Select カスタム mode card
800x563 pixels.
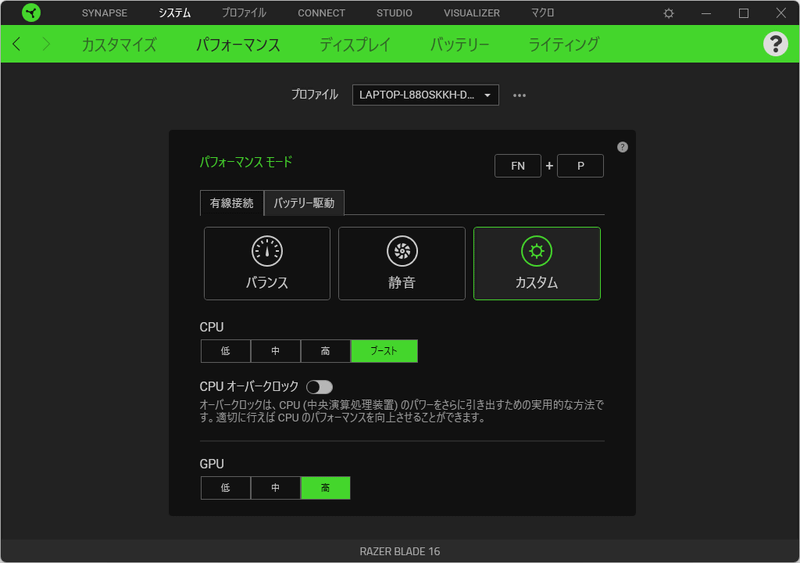point(537,263)
